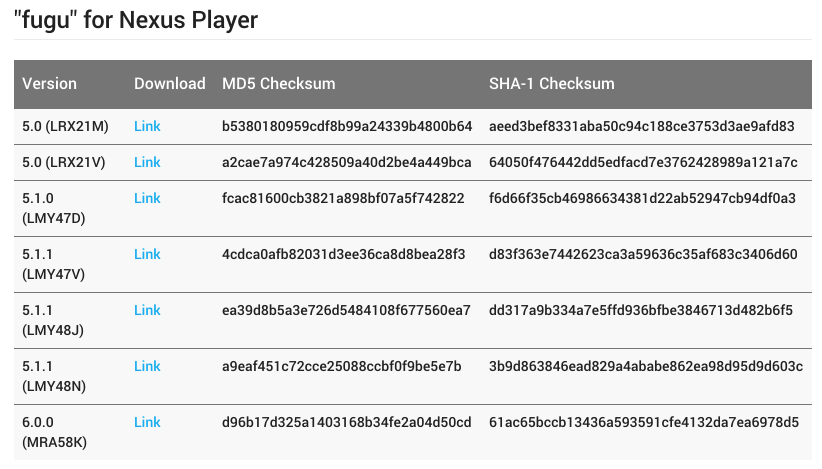Open the download link for 5.1.1 (LMY47V)
The height and width of the screenshot is (469, 822).
point(147,254)
